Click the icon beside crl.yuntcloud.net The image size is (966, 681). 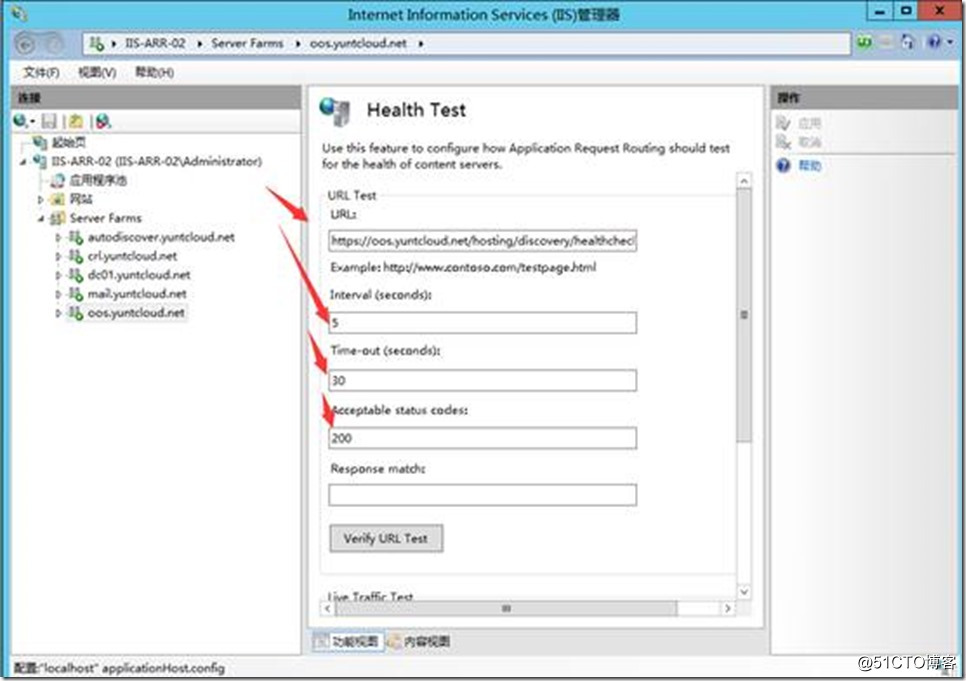(76, 256)
